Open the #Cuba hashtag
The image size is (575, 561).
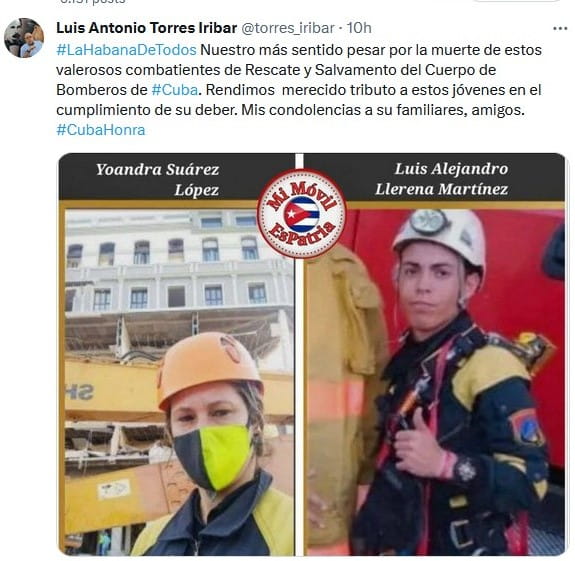pyautogui.click(x=175, y=90)
